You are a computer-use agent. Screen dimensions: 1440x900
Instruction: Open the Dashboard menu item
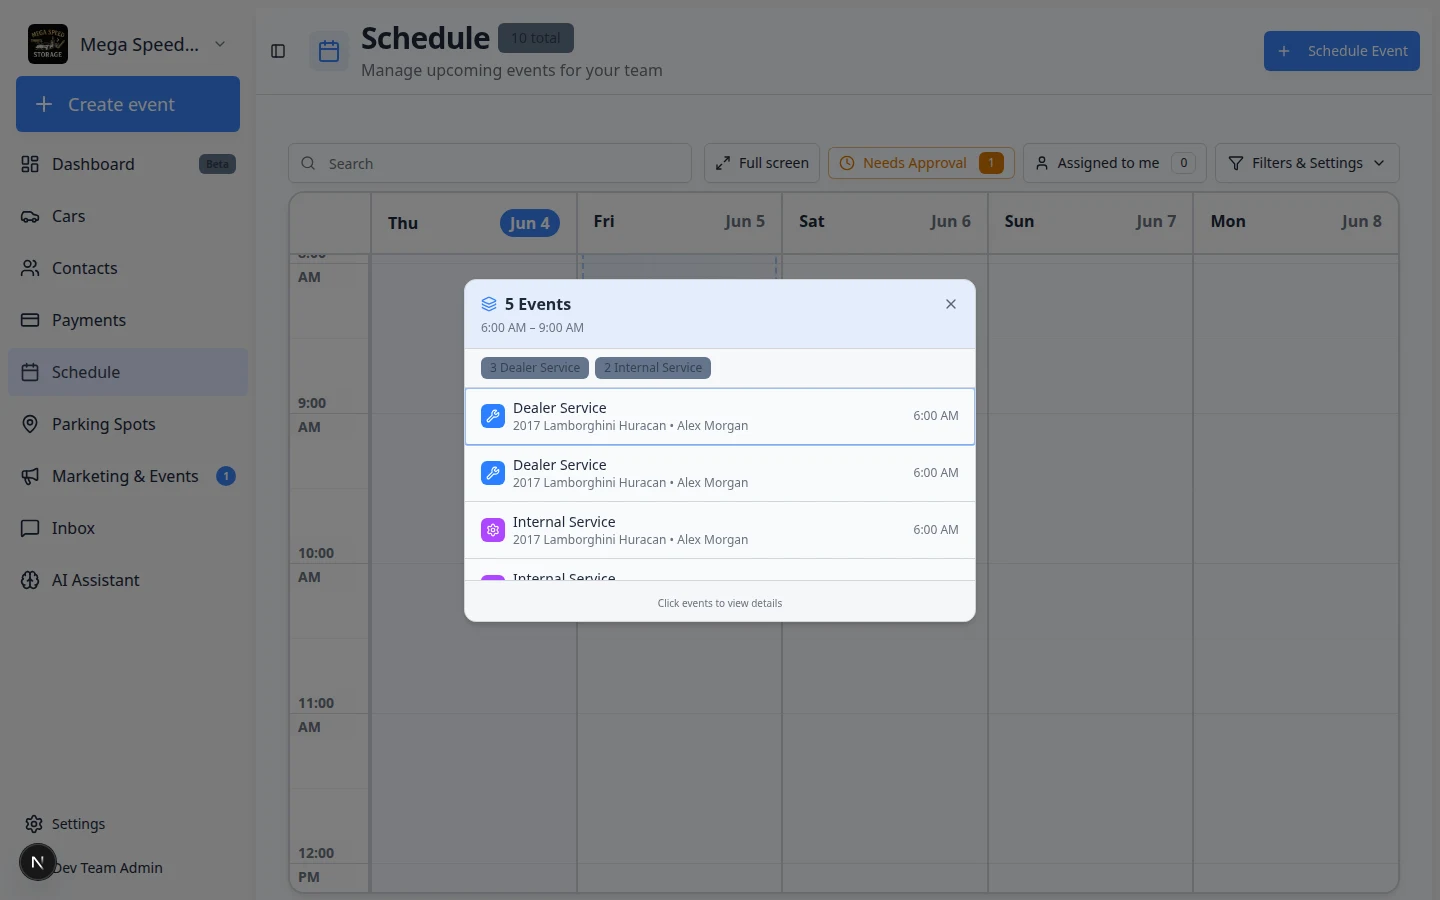(x=128, y=164)
